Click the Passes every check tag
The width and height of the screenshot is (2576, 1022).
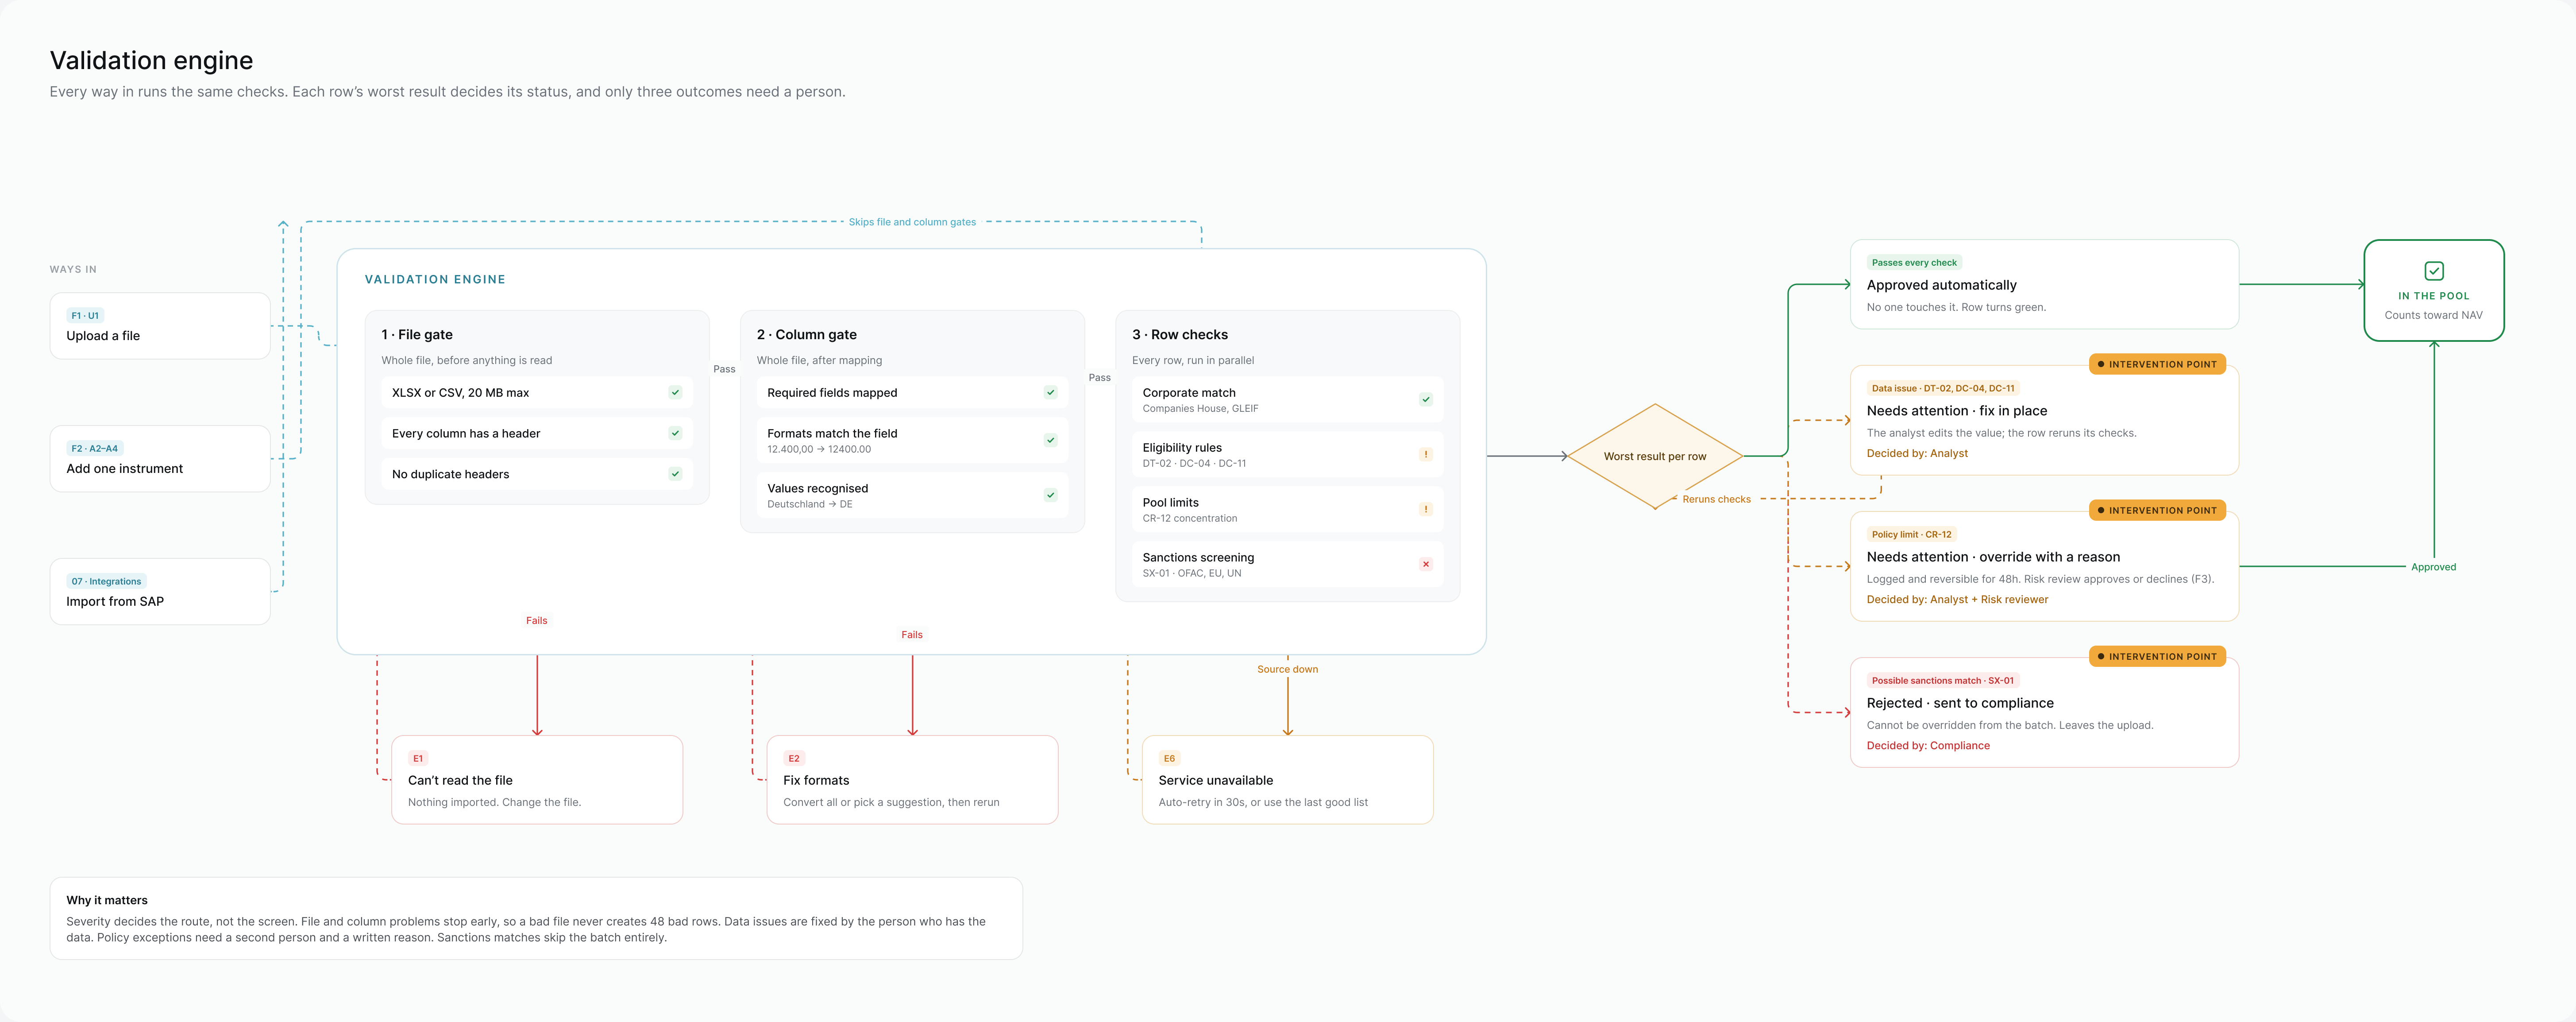(1914, 262)
